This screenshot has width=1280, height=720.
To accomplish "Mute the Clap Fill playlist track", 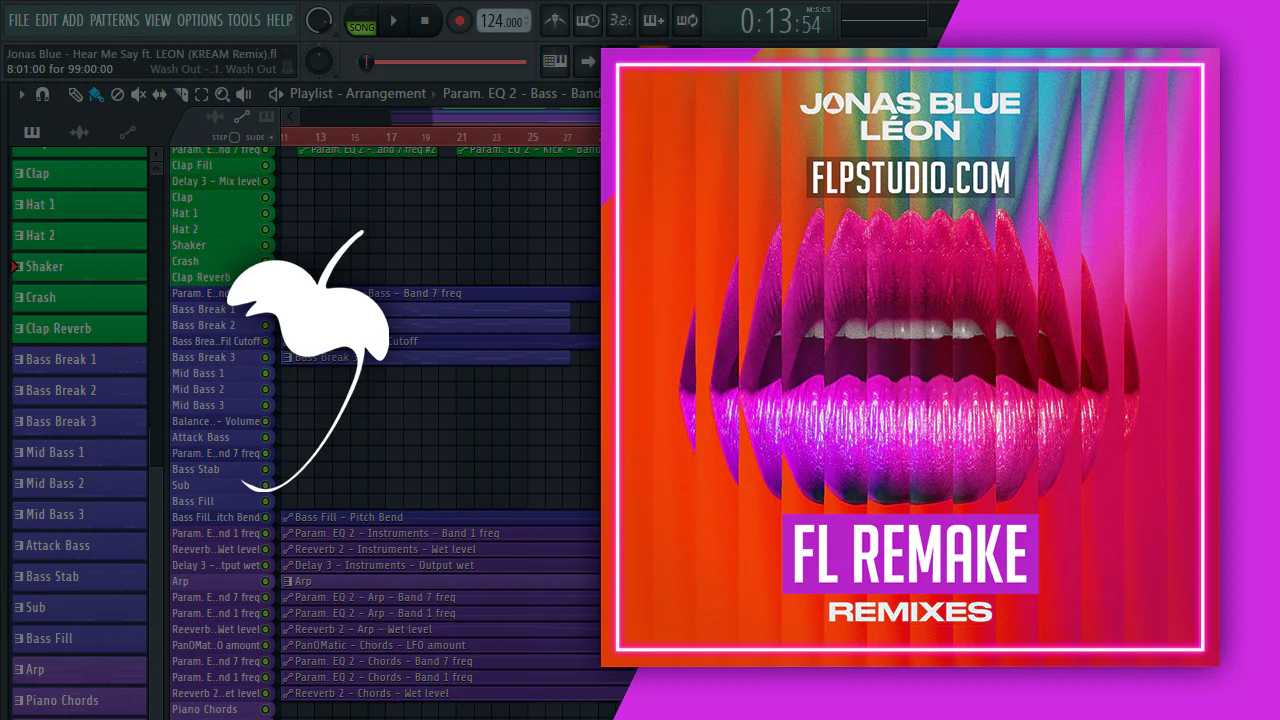I will (x=266, y=165).
